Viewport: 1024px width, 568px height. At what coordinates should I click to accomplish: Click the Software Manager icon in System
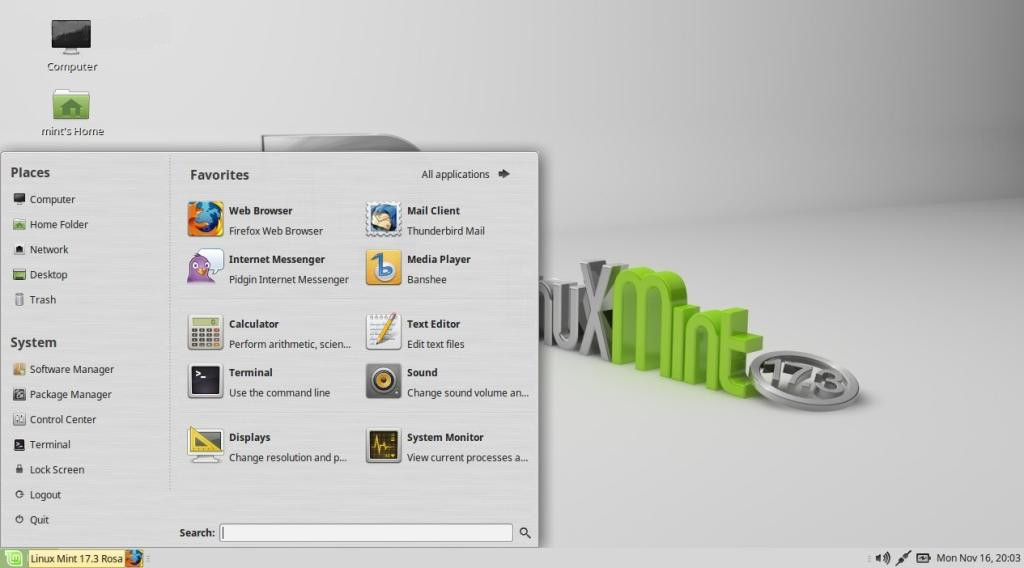[19, 369]
